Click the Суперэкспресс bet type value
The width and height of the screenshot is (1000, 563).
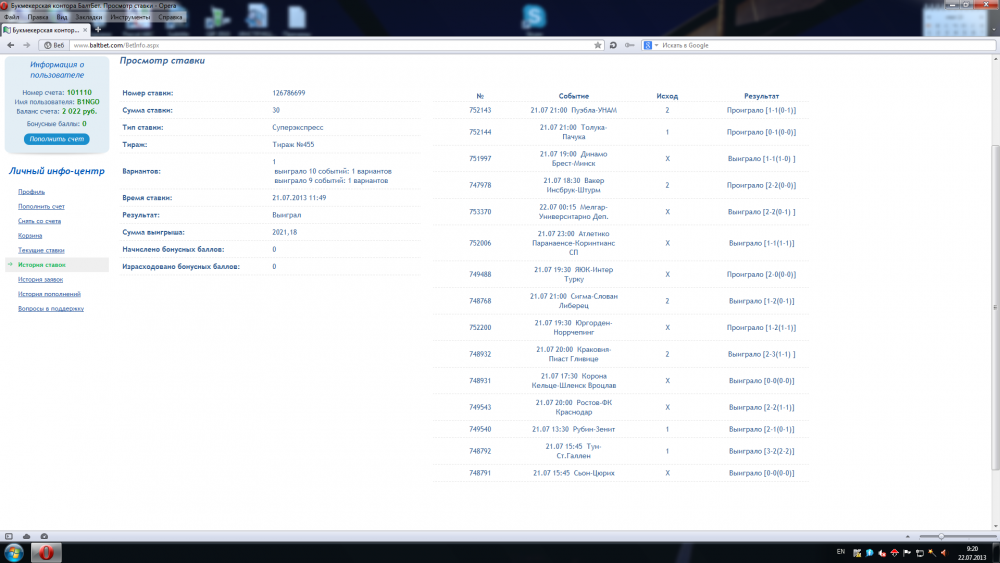tap(298, 128)
